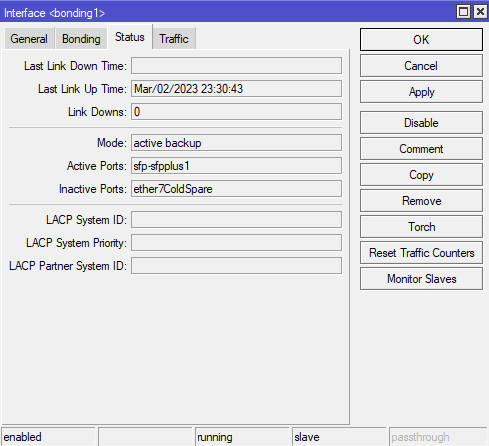Open Monitor Slaves
This screenshot has height=446, width=489.
(x=421, y=279)
